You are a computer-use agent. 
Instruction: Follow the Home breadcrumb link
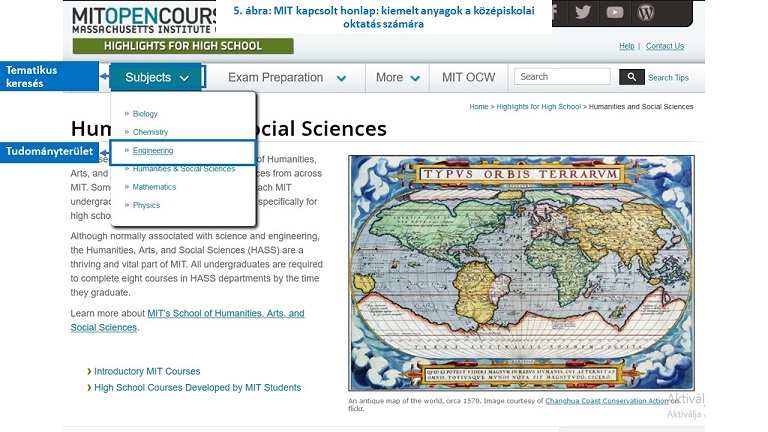click(x=479, y=106)
